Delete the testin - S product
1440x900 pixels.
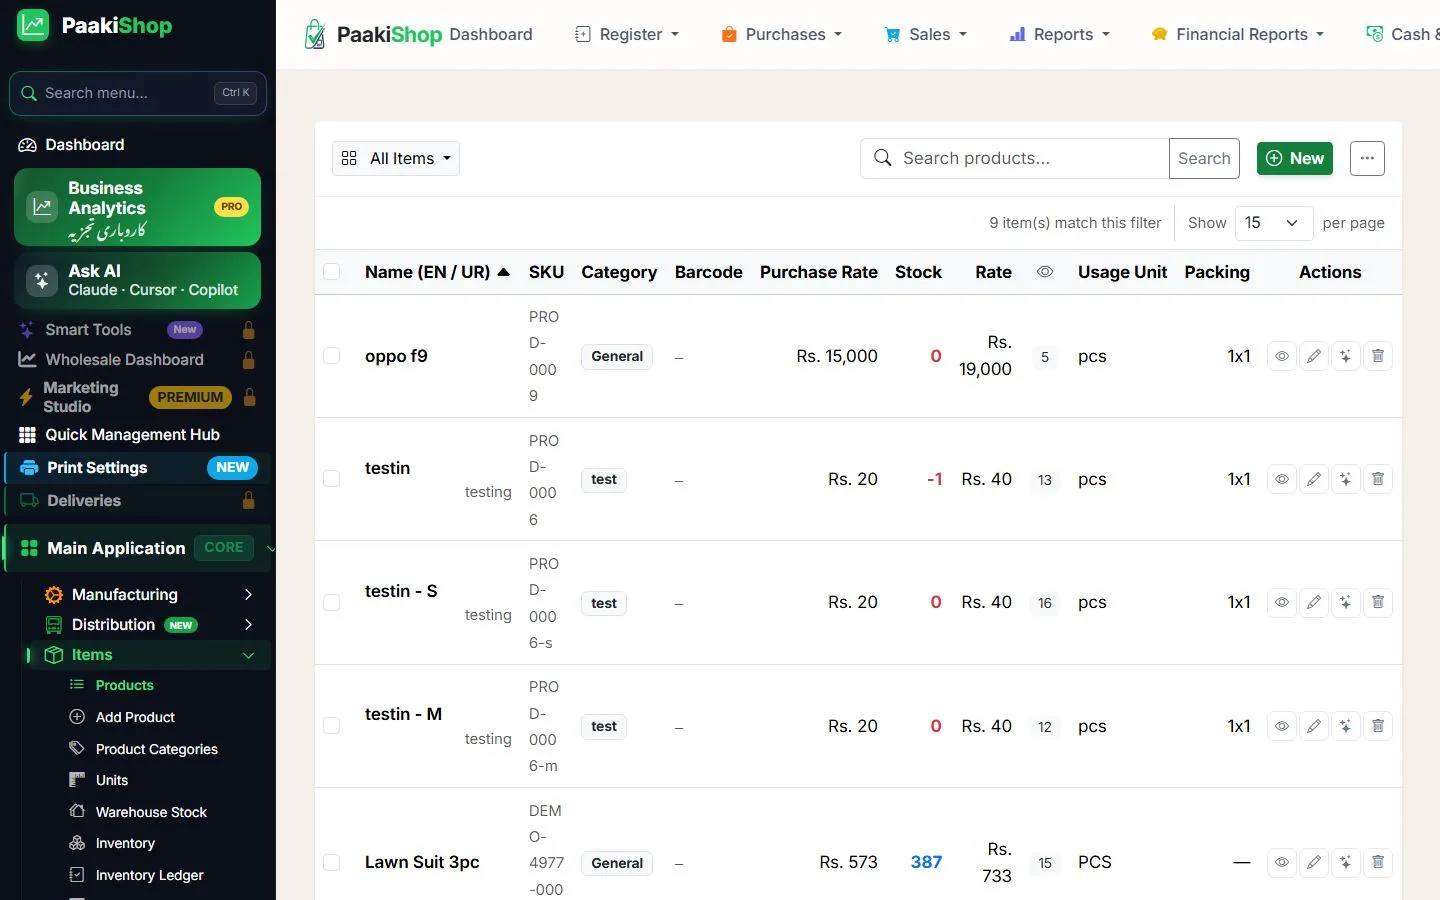coord(1377,602)
